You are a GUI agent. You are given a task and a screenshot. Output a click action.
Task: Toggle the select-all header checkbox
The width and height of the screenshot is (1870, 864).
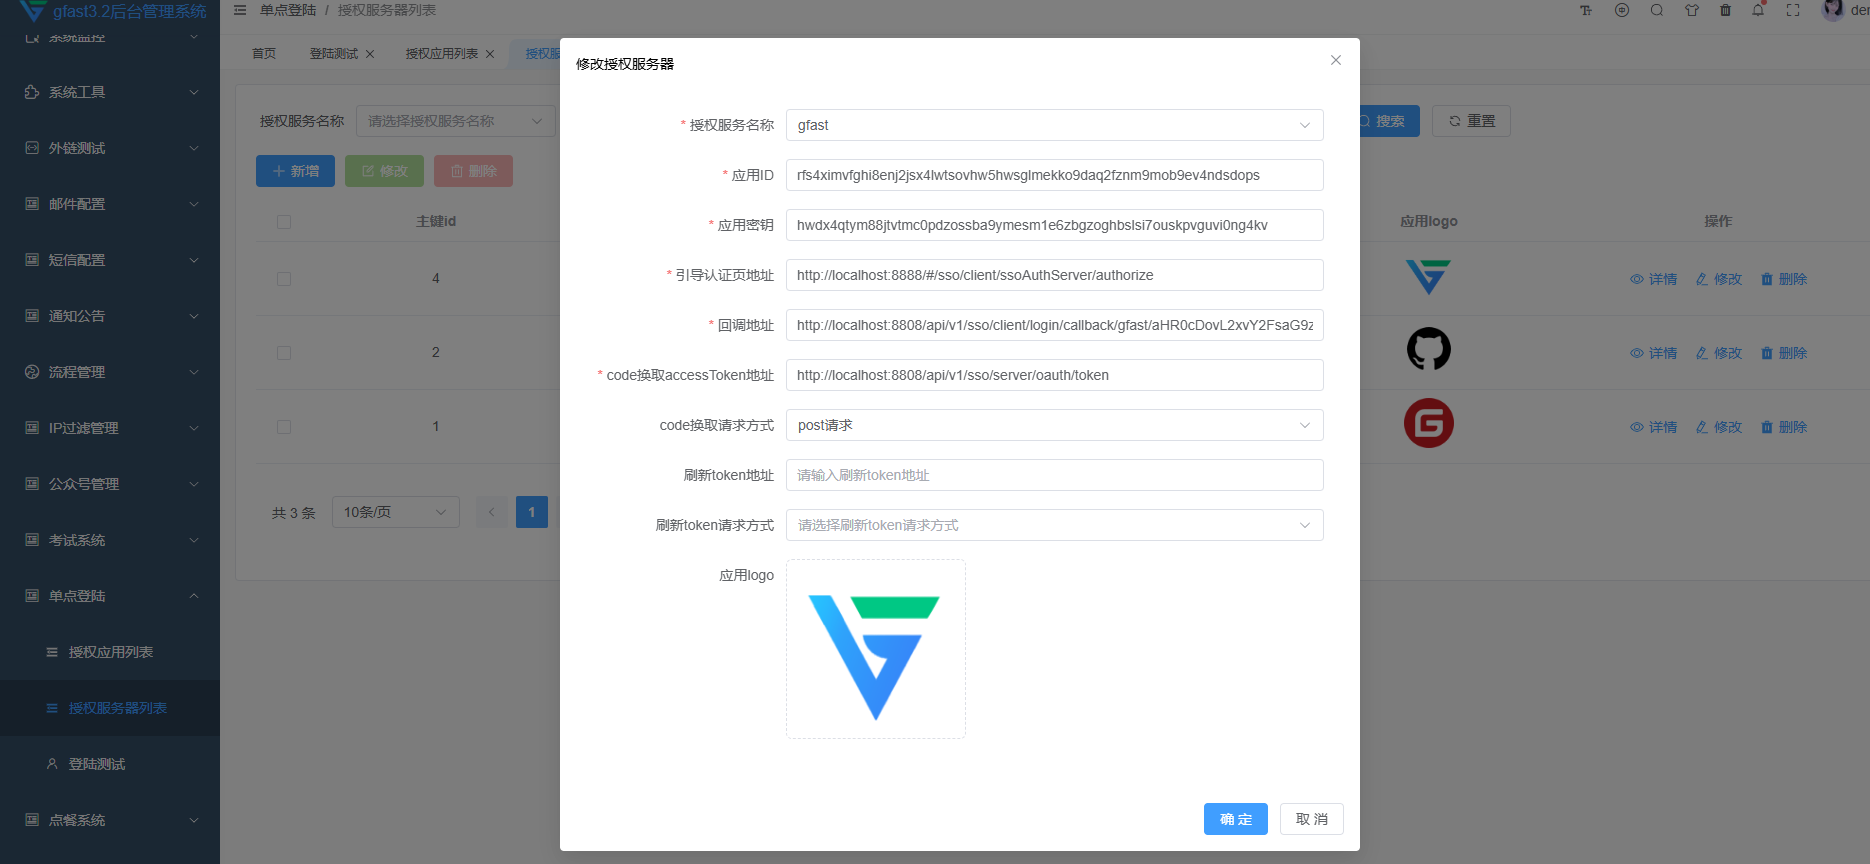point(284,222)
